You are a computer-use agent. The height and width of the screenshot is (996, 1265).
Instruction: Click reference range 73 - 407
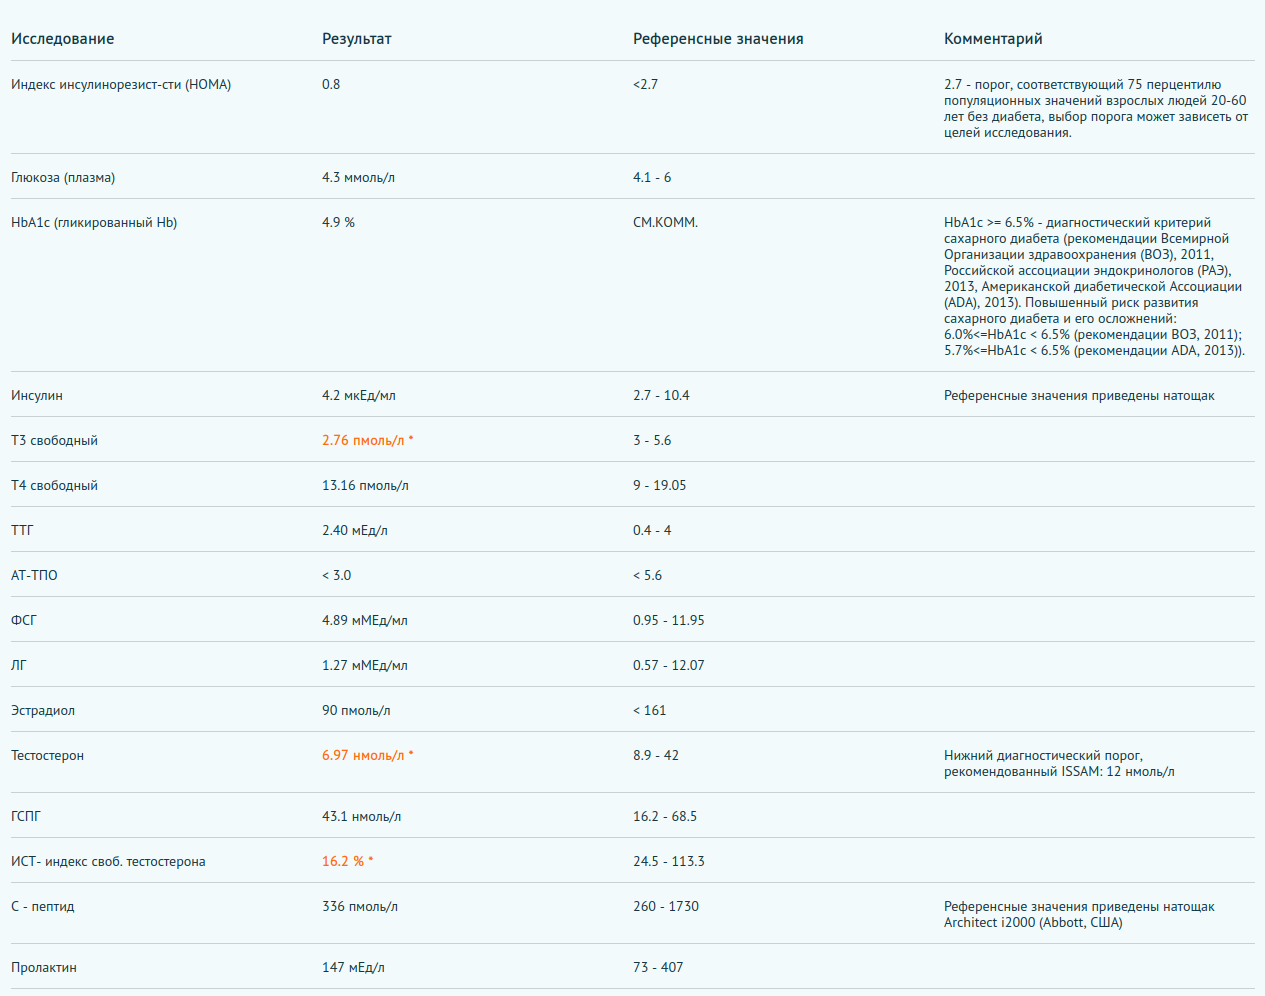tap(658, 968)
